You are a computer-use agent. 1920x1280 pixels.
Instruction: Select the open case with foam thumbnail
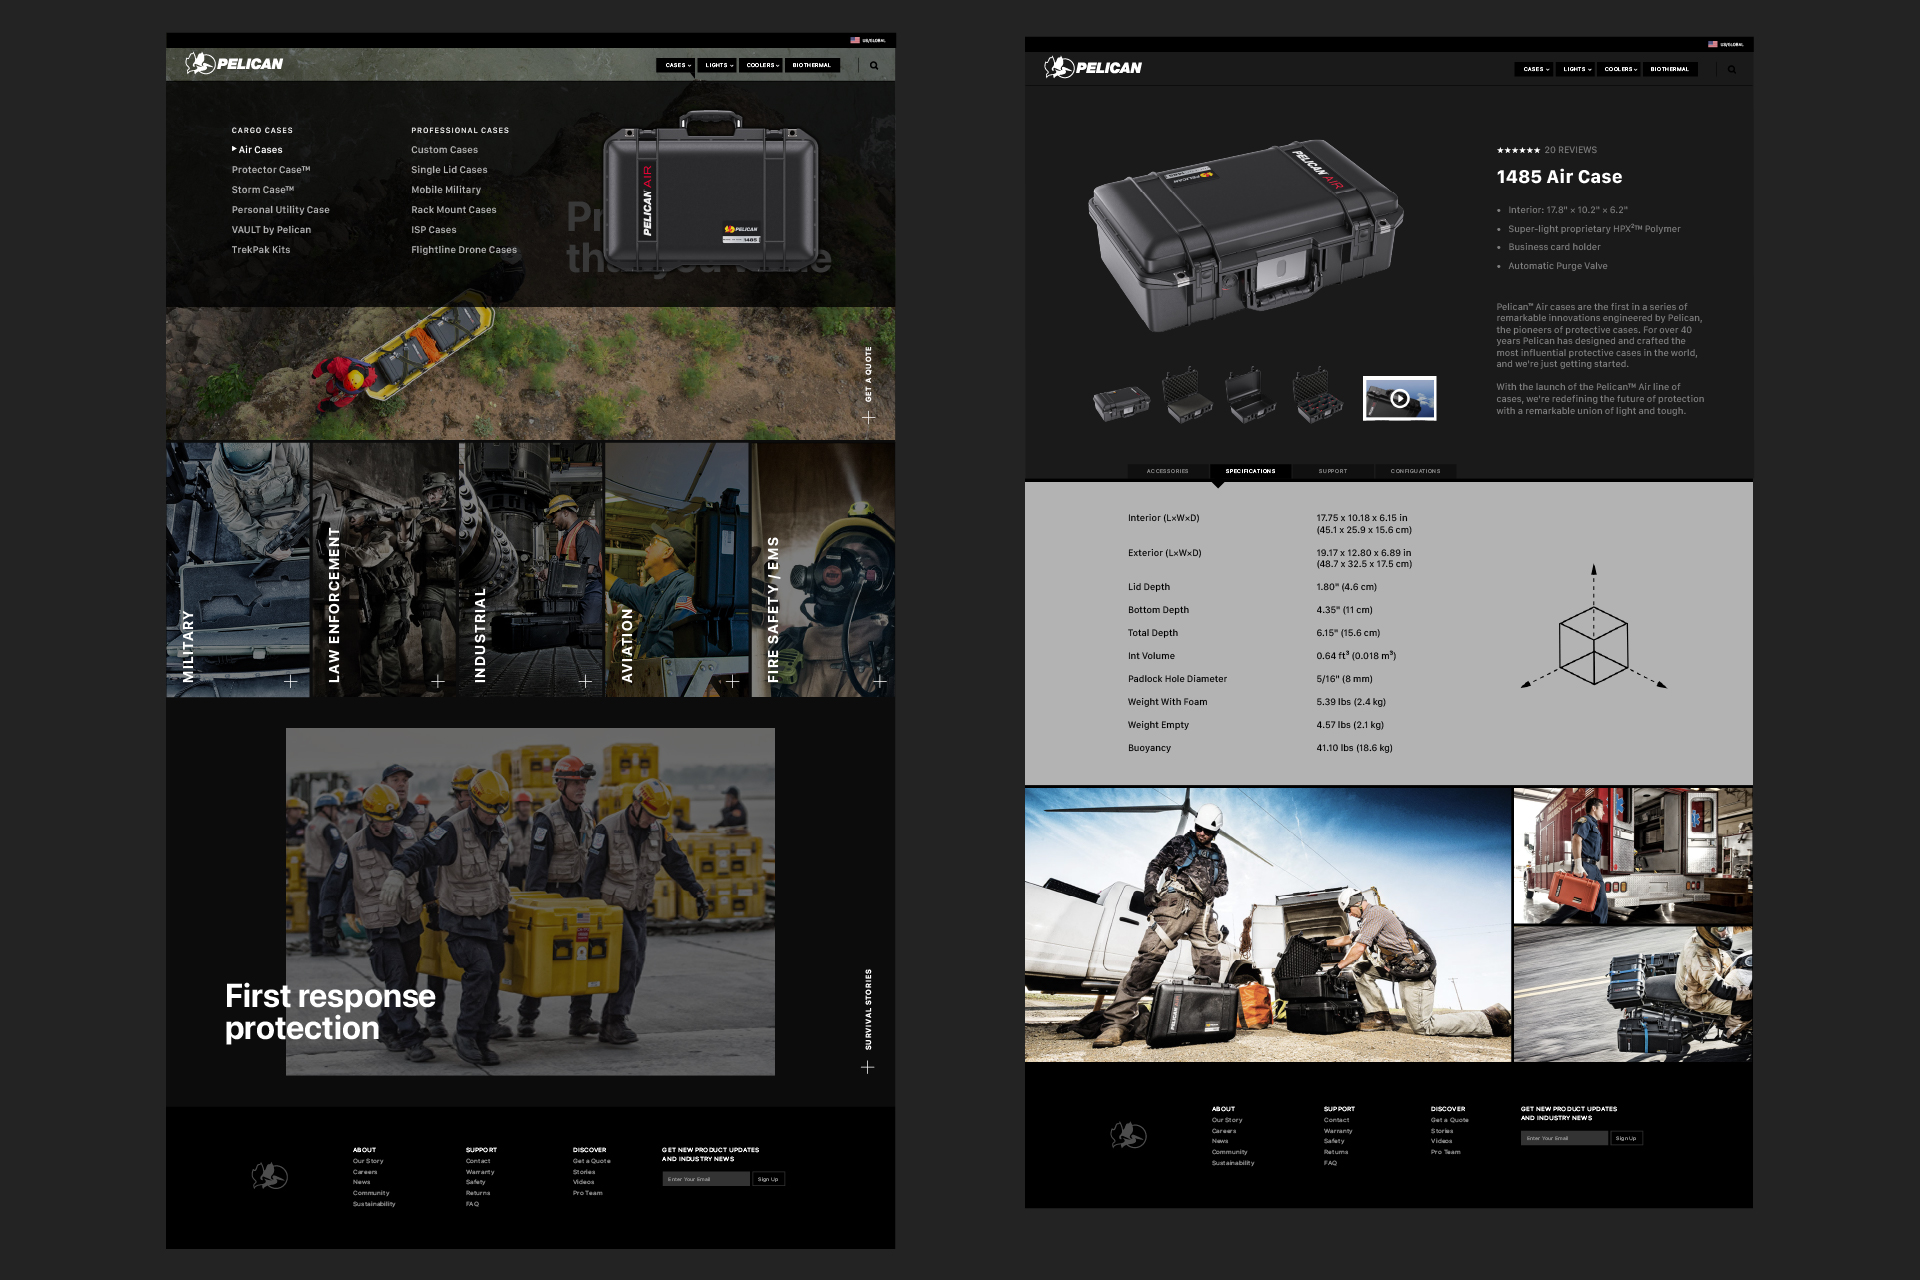(x=1186, y=396)
